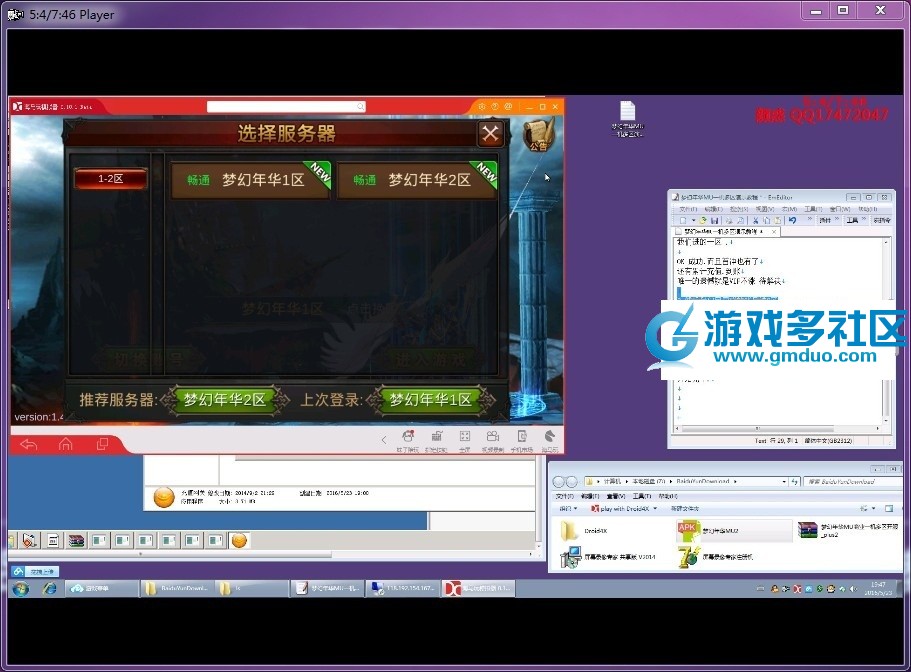Select the 屏幕录像专家注册机 file in Explorer
This screenshot has height=672, width=911.
coord(716,557)
